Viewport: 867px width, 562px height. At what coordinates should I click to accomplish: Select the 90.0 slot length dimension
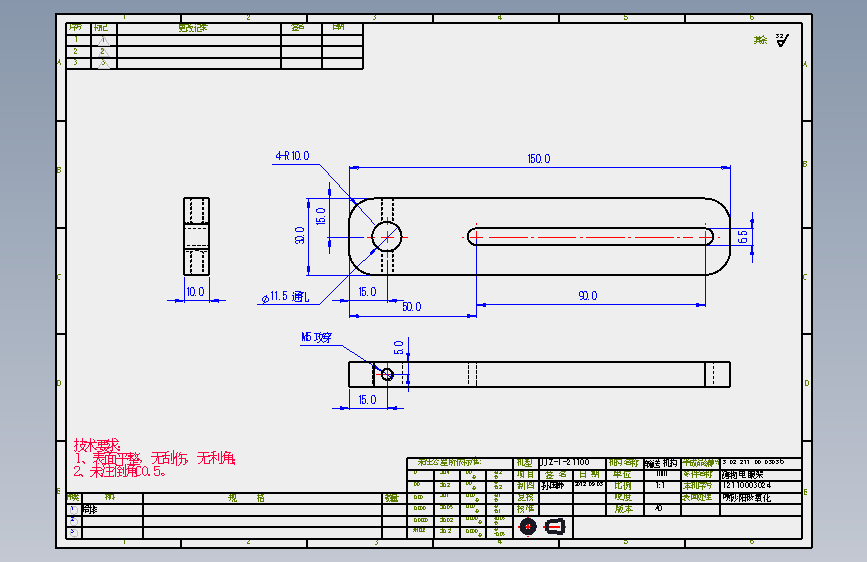(588, 296)
